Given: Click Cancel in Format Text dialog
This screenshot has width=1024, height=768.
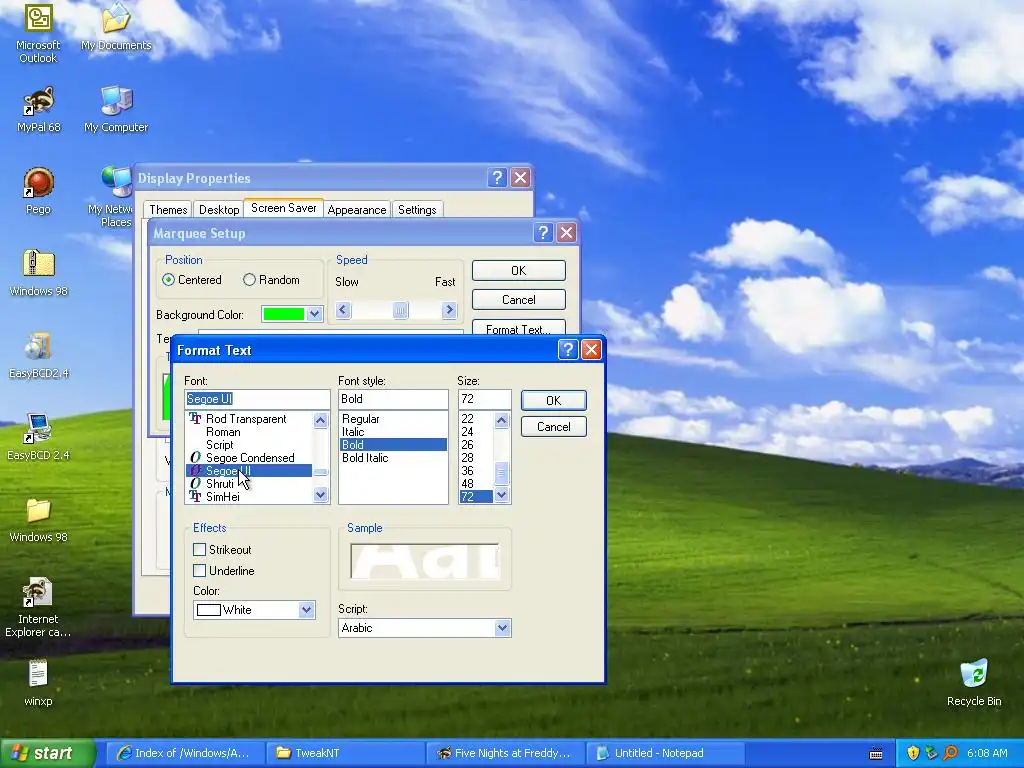Looking at the screenshot, I should (553, 427).
